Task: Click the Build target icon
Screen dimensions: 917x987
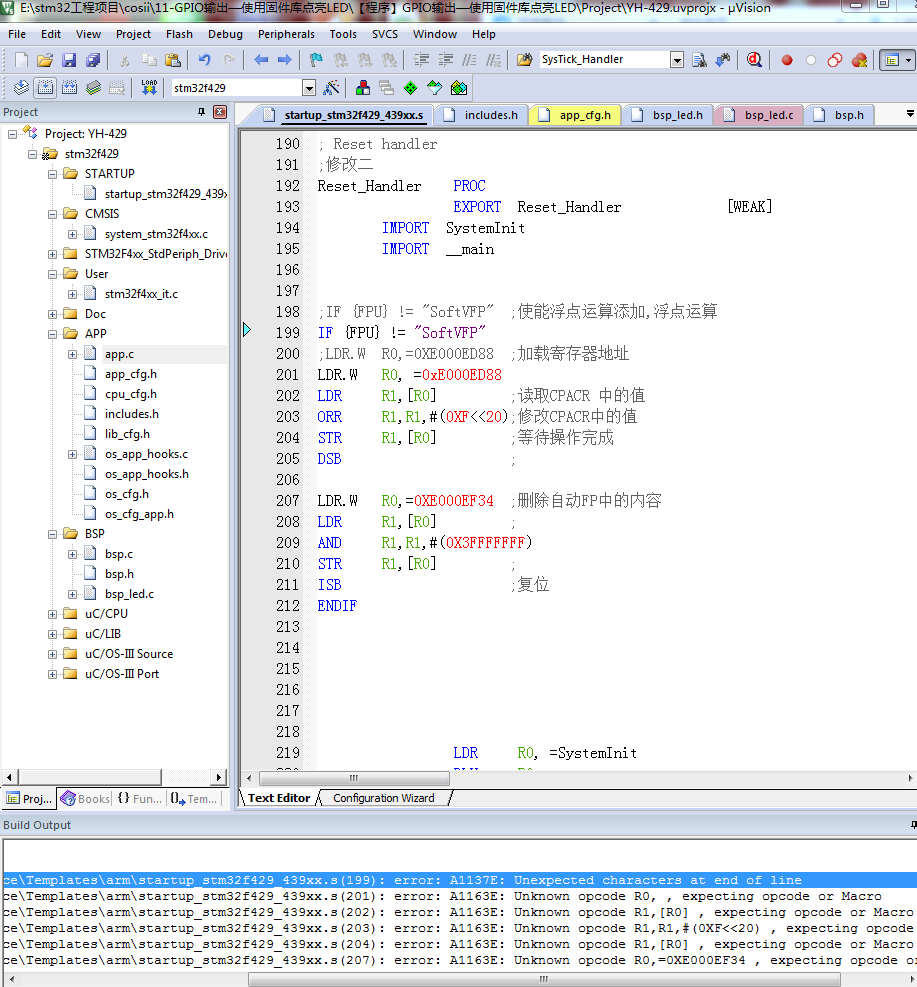Action: (45, 88)
